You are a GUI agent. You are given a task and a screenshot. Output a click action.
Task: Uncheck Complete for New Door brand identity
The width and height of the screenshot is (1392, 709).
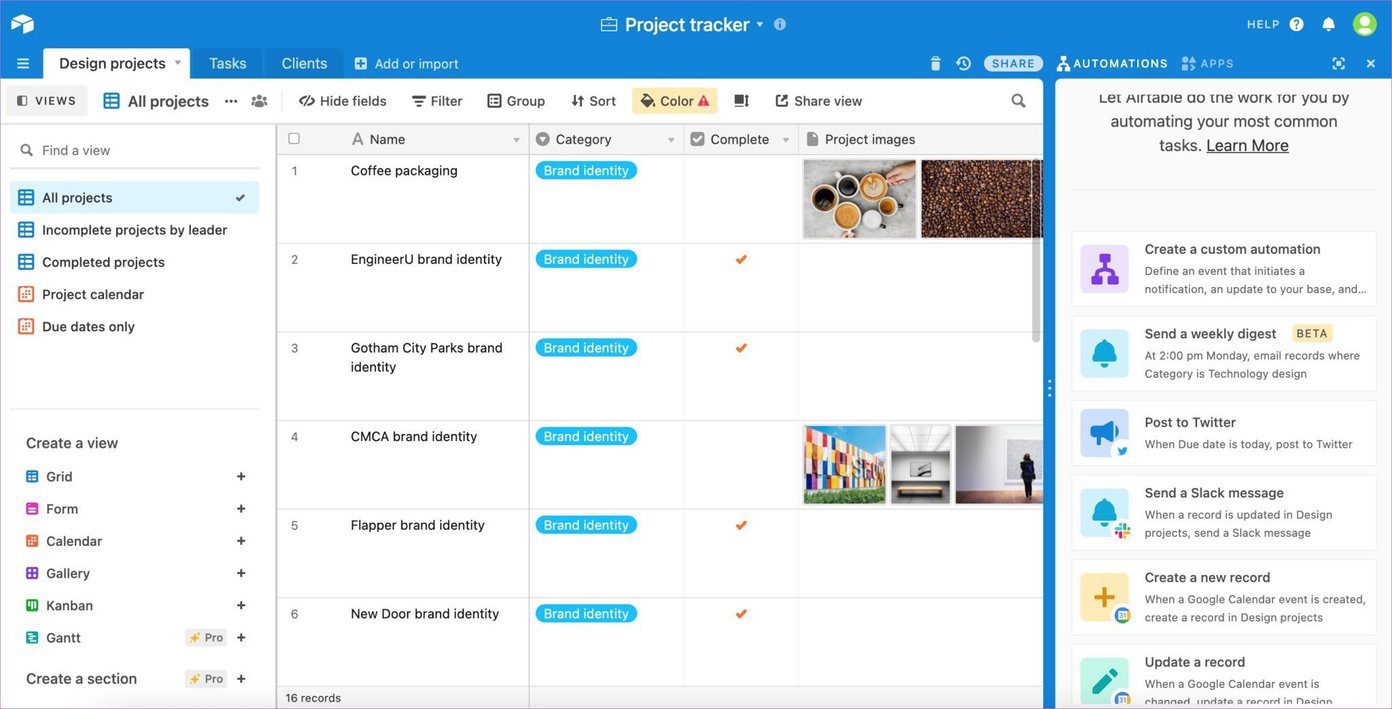(x=741, y=614)
